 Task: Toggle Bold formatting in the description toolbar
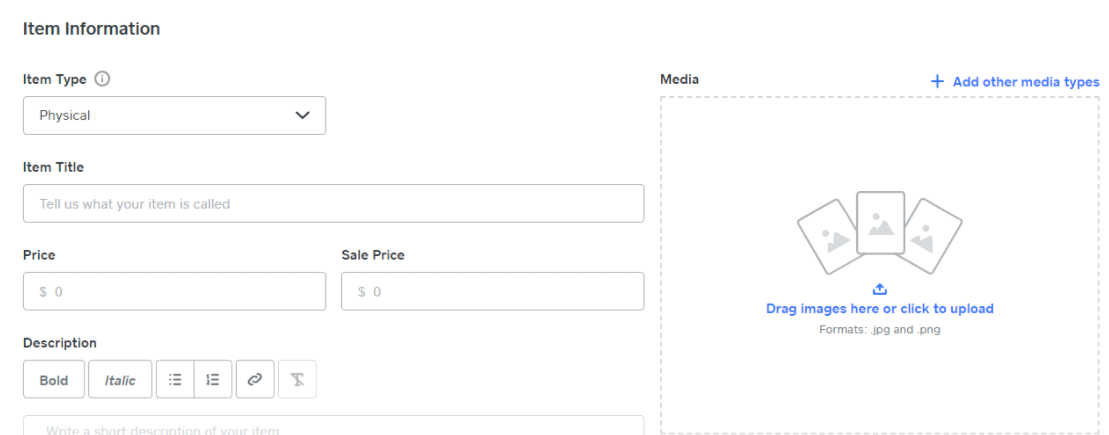(x=54, y=380)
